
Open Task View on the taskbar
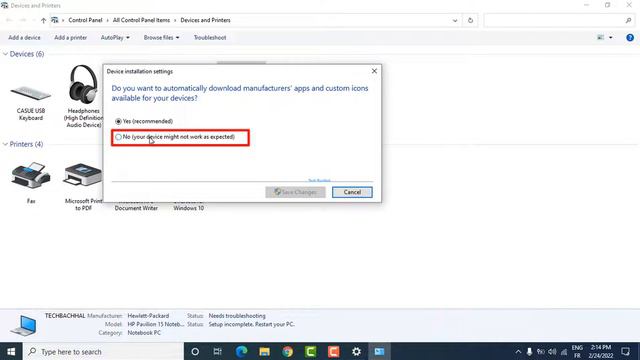[218, 351]
